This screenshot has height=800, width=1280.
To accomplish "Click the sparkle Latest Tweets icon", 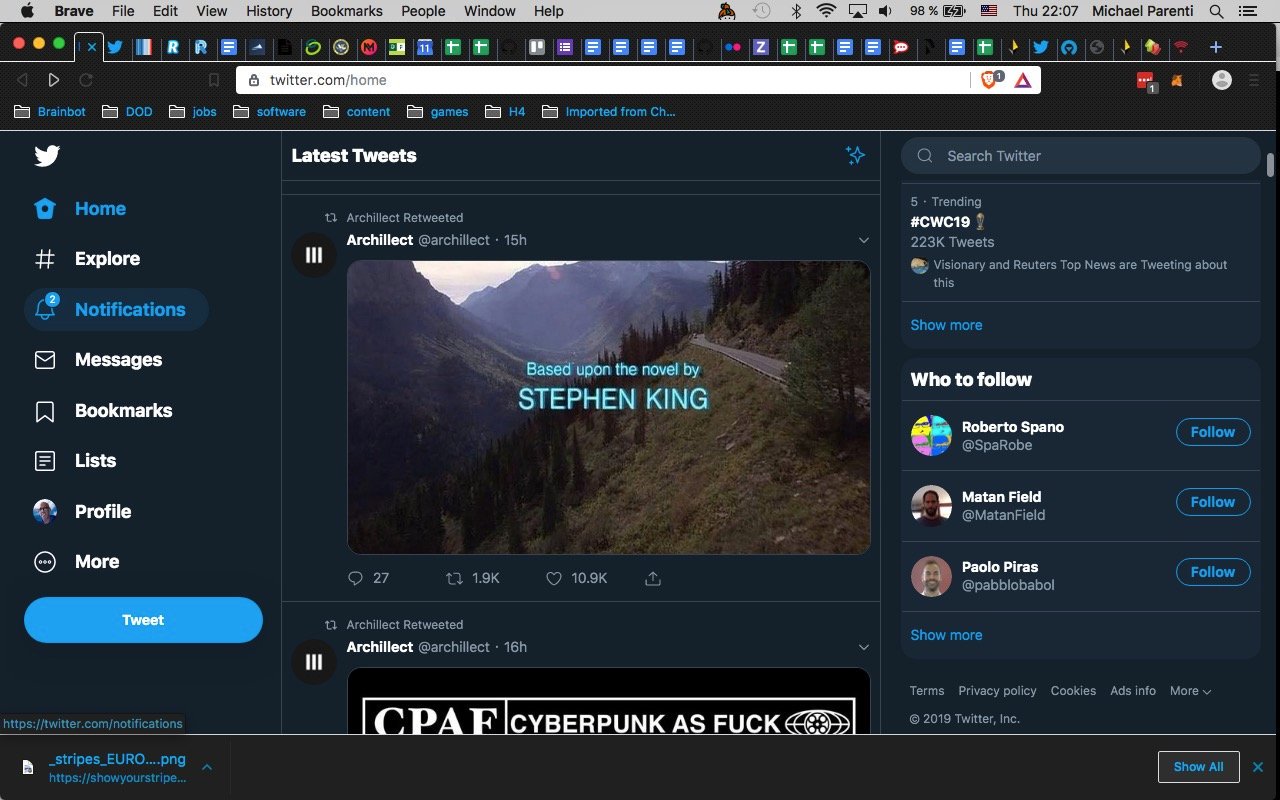I will click(855, 155).
